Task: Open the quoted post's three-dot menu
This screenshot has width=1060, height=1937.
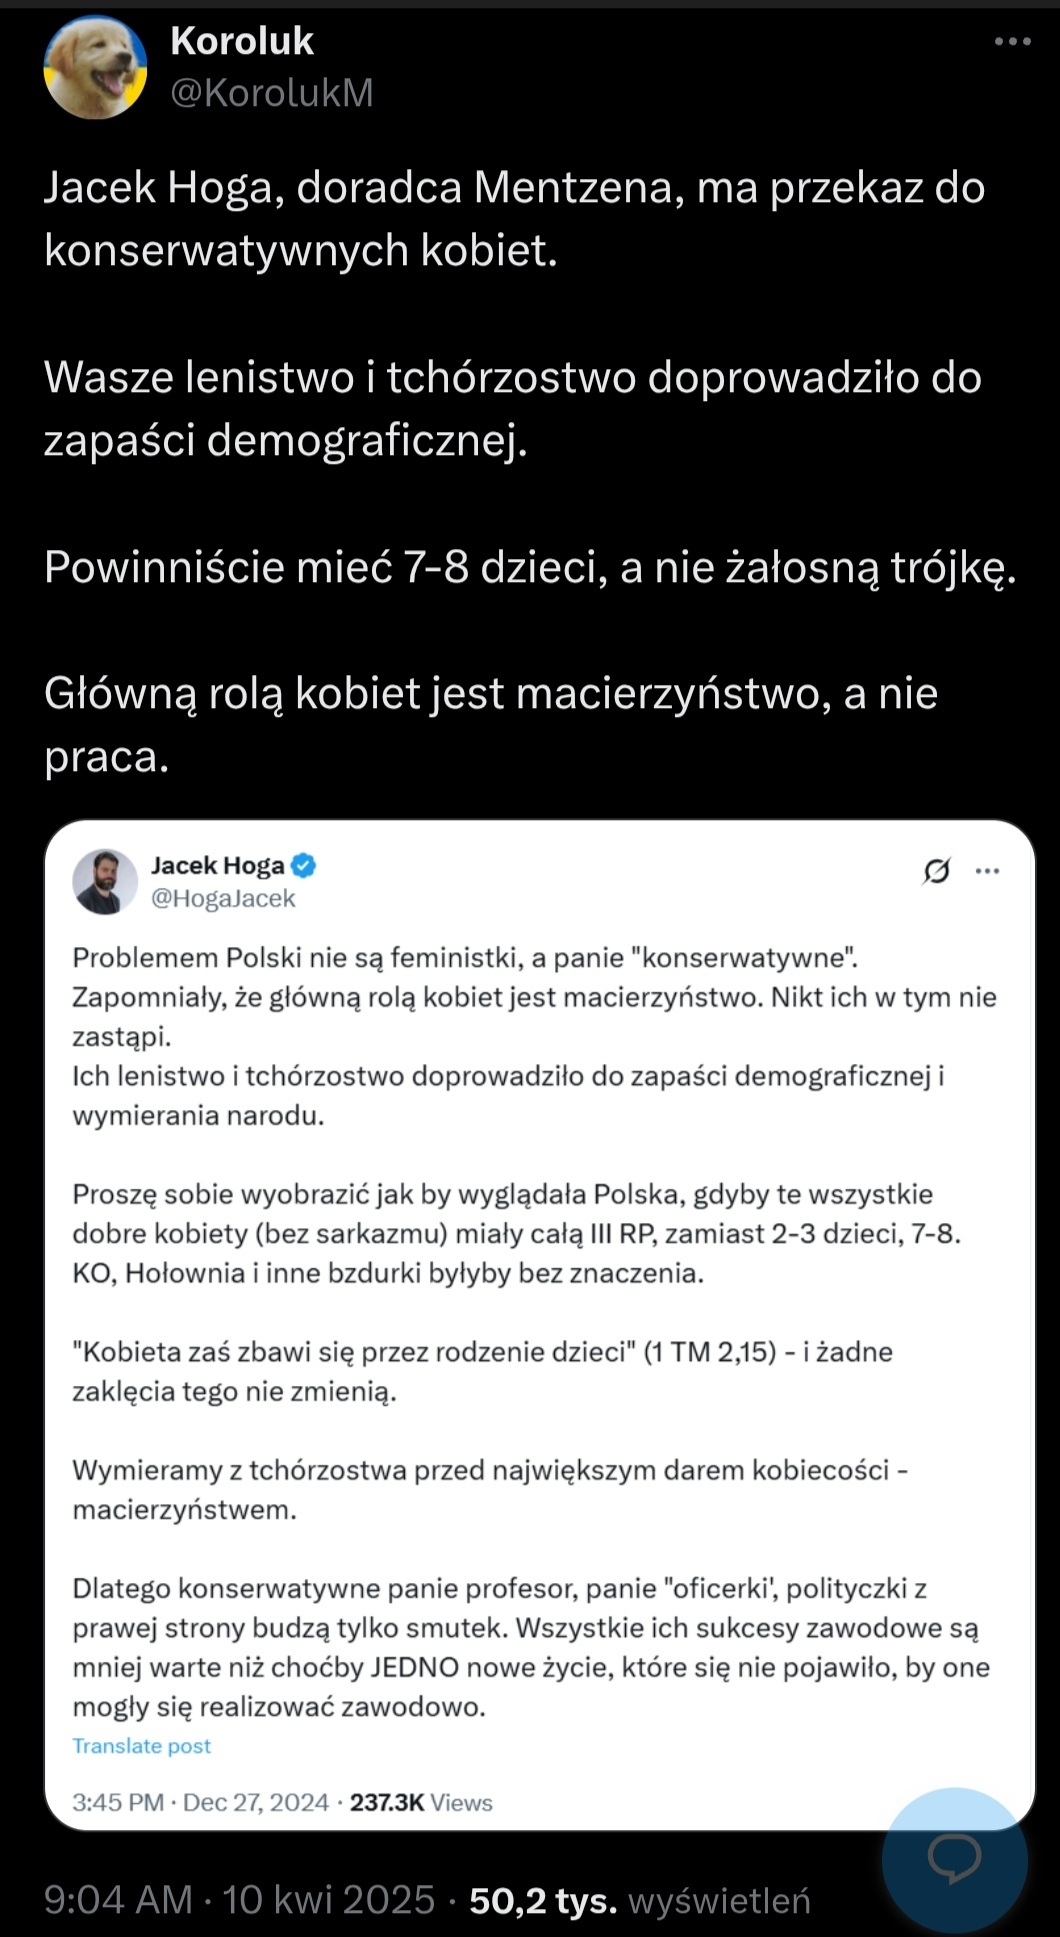Action: coord(987,871)
